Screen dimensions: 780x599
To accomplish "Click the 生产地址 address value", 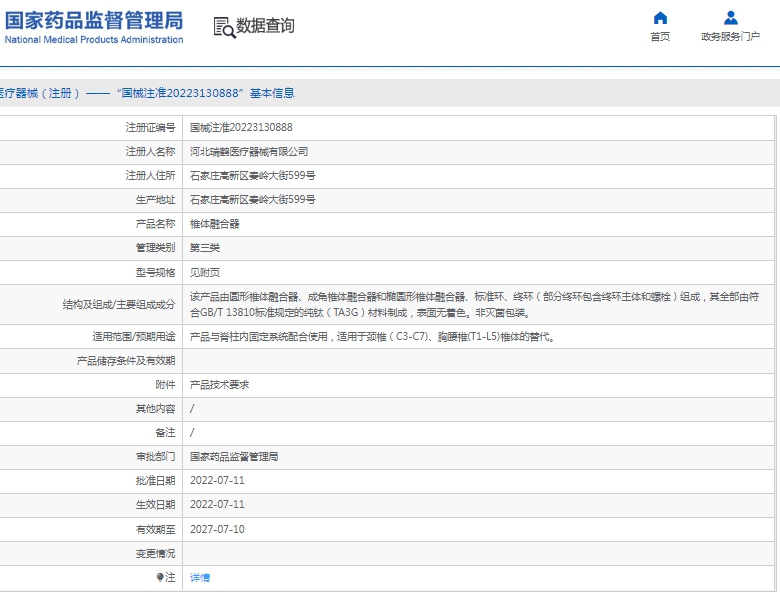I will pos(253,200).
